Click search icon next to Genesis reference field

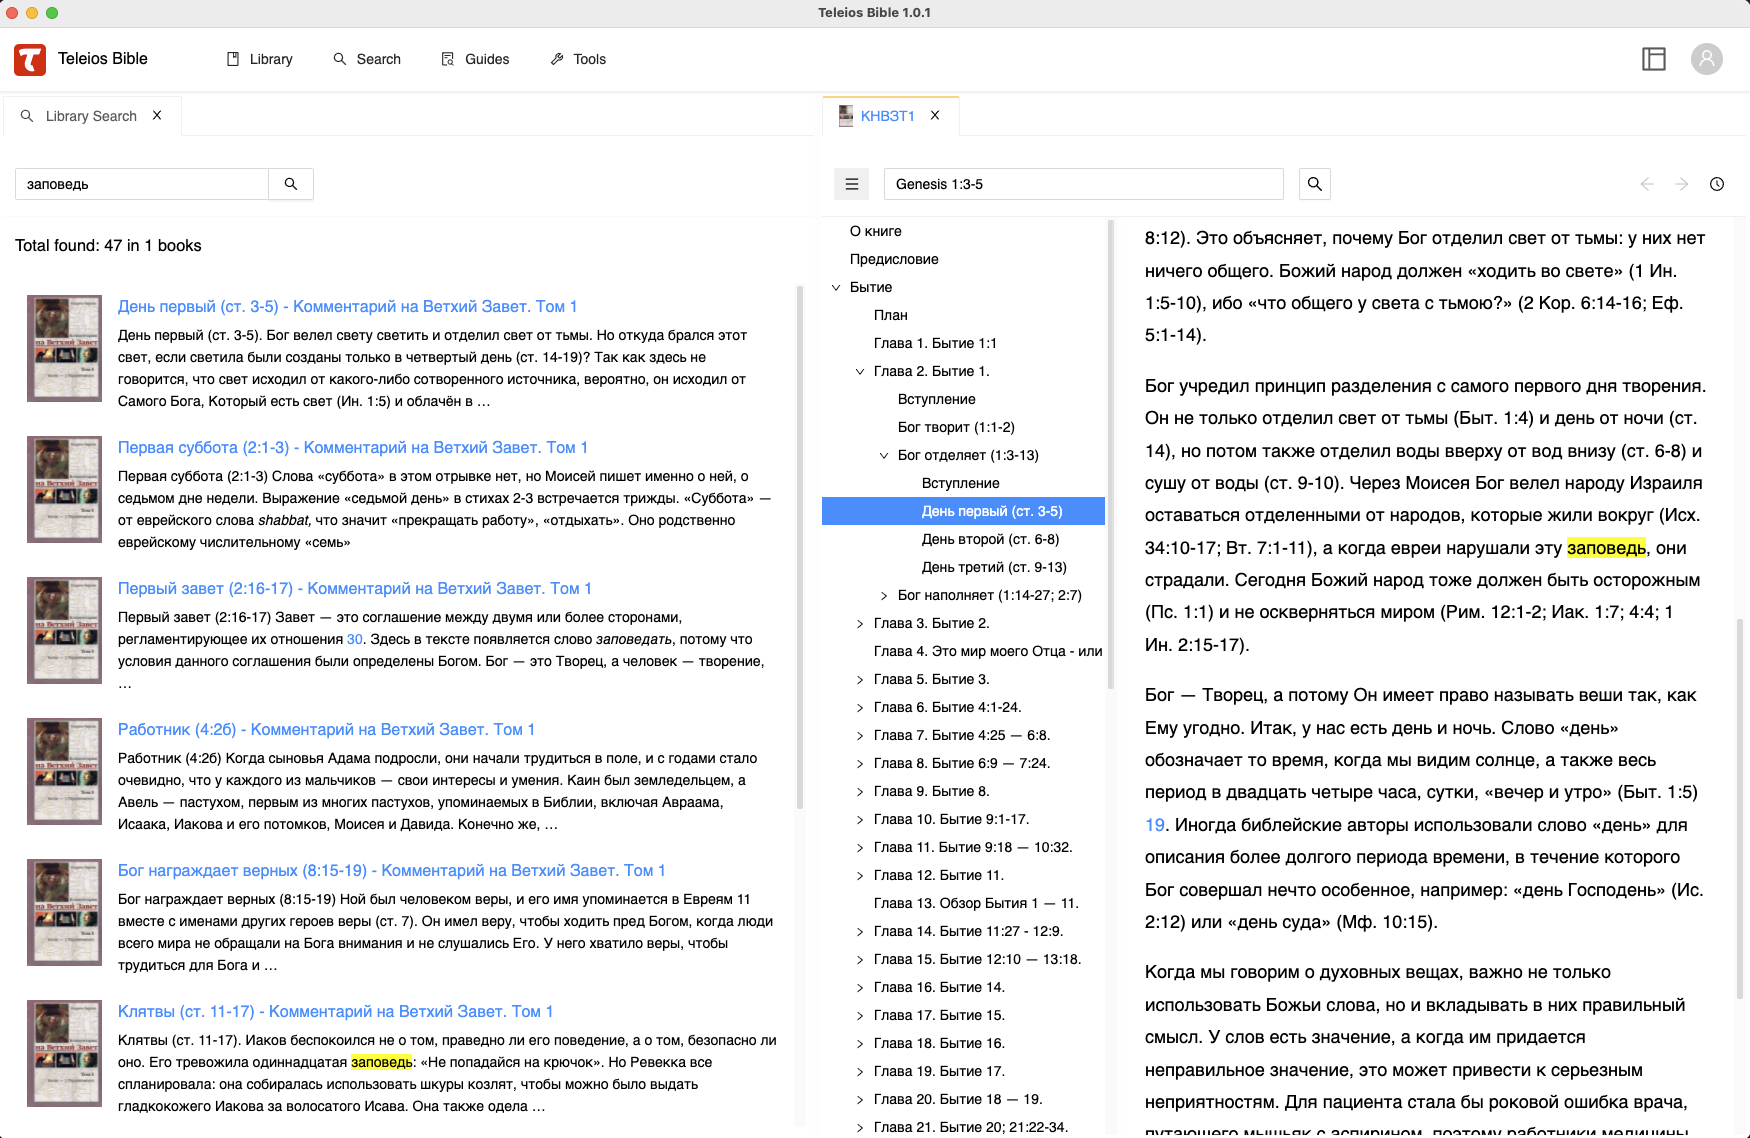click(1315, 184)
